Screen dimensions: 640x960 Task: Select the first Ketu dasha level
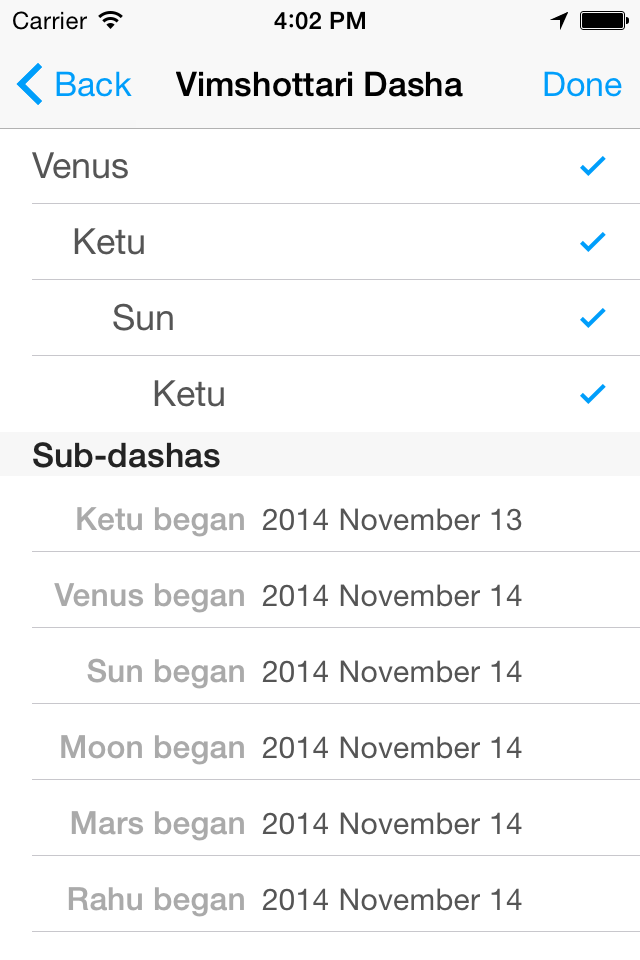(x=320, y=242)
